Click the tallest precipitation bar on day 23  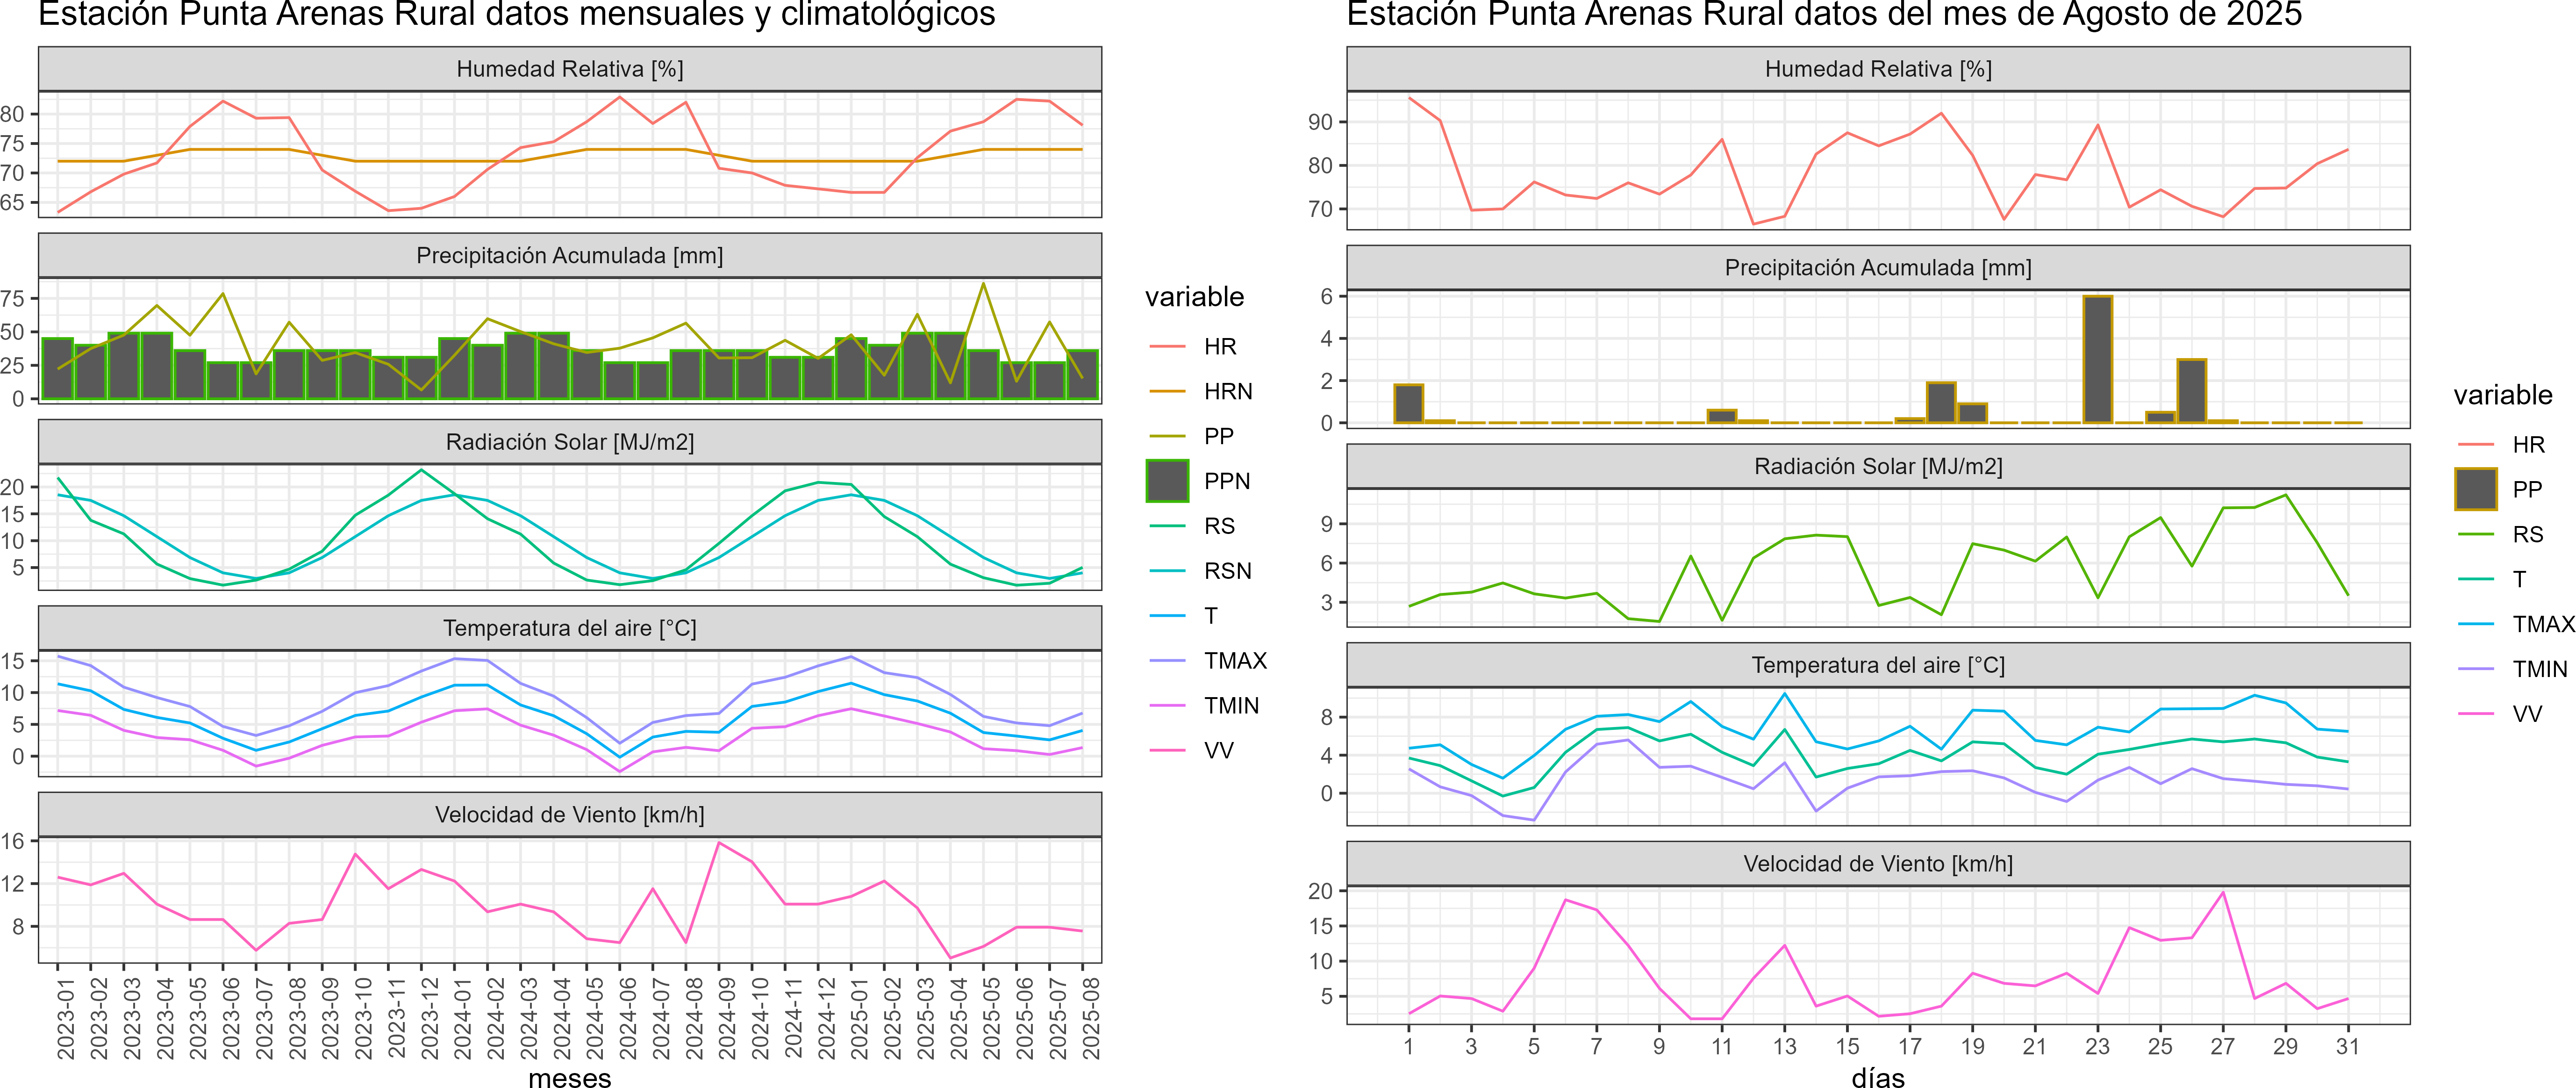tap(2097, 360)
